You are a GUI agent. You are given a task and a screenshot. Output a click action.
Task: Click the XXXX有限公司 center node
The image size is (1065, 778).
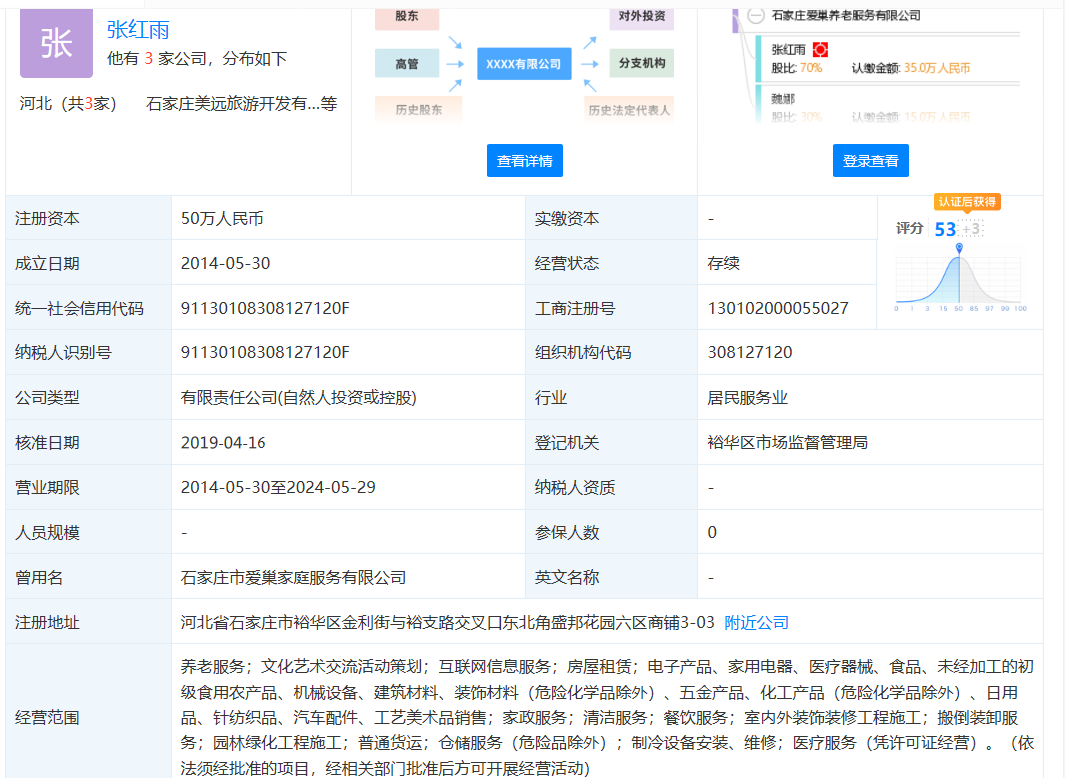pos(524,64)
